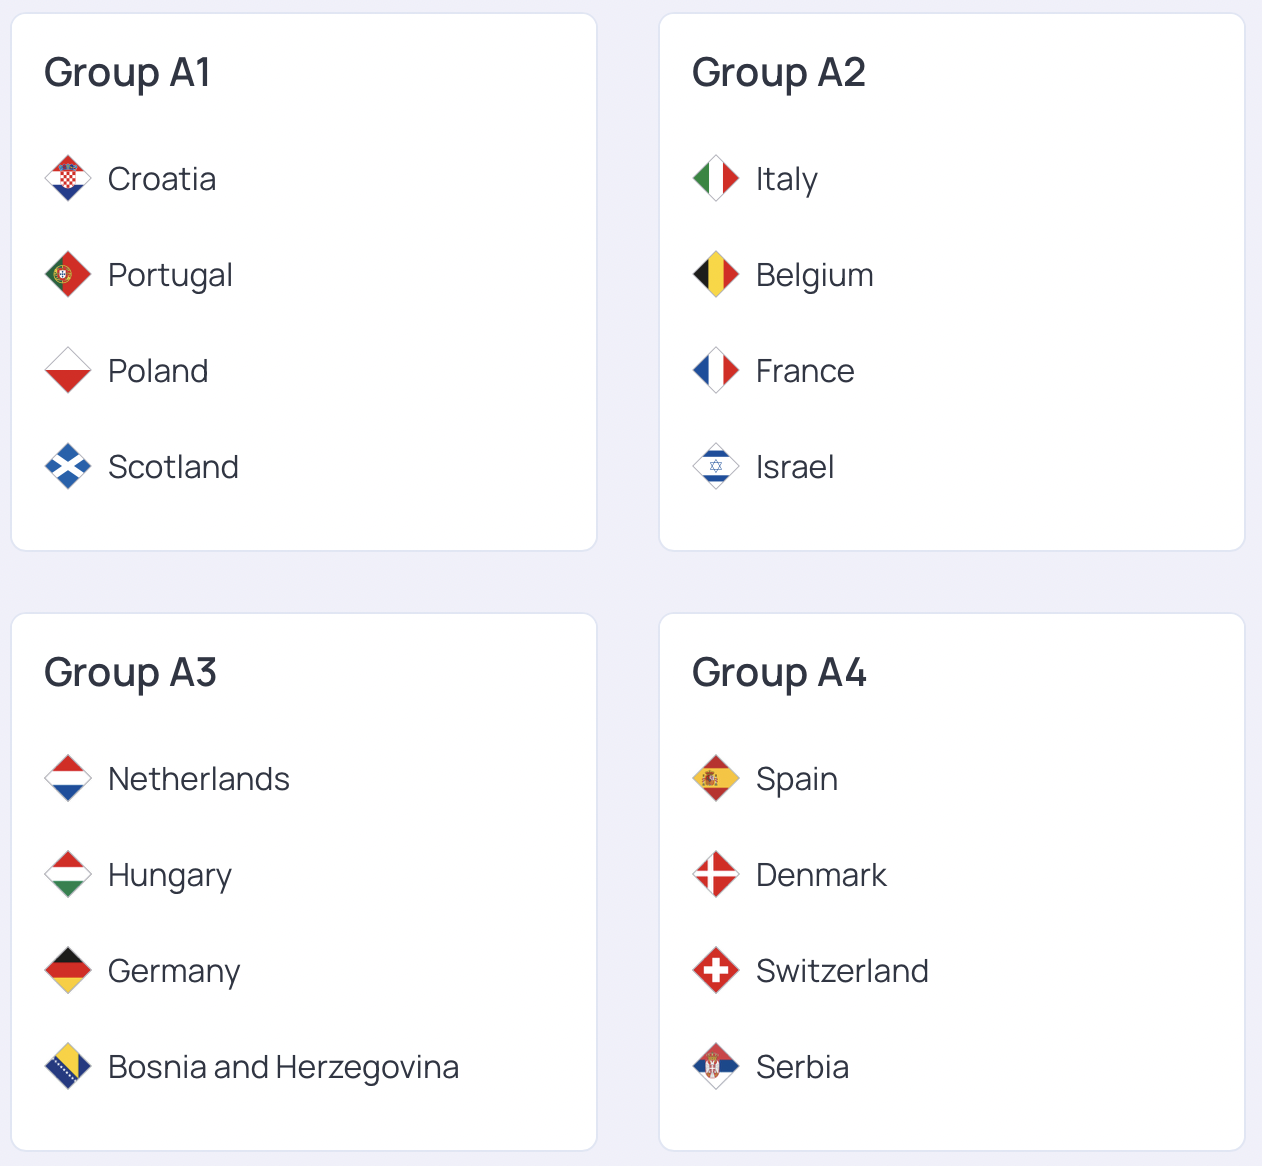Click the Group A4 heading
1262x1166 pixels.
coord(779,673)
